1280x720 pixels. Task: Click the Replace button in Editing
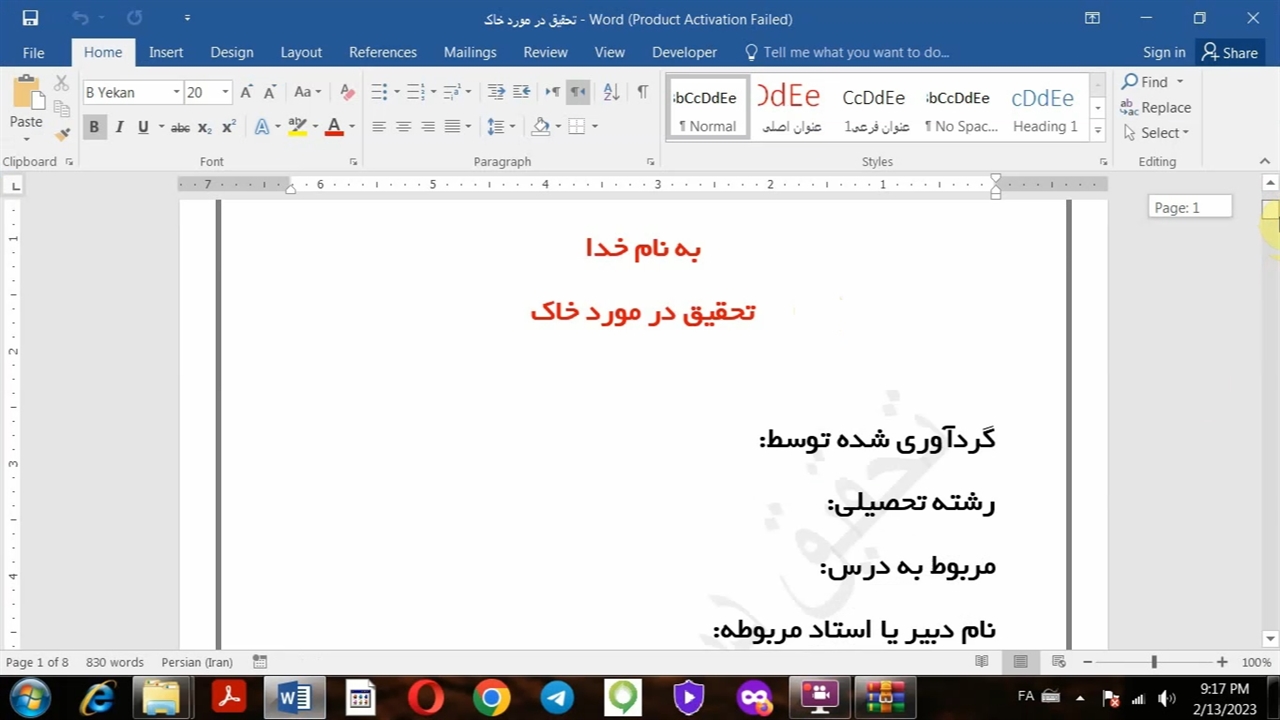tap(1155, 107)
